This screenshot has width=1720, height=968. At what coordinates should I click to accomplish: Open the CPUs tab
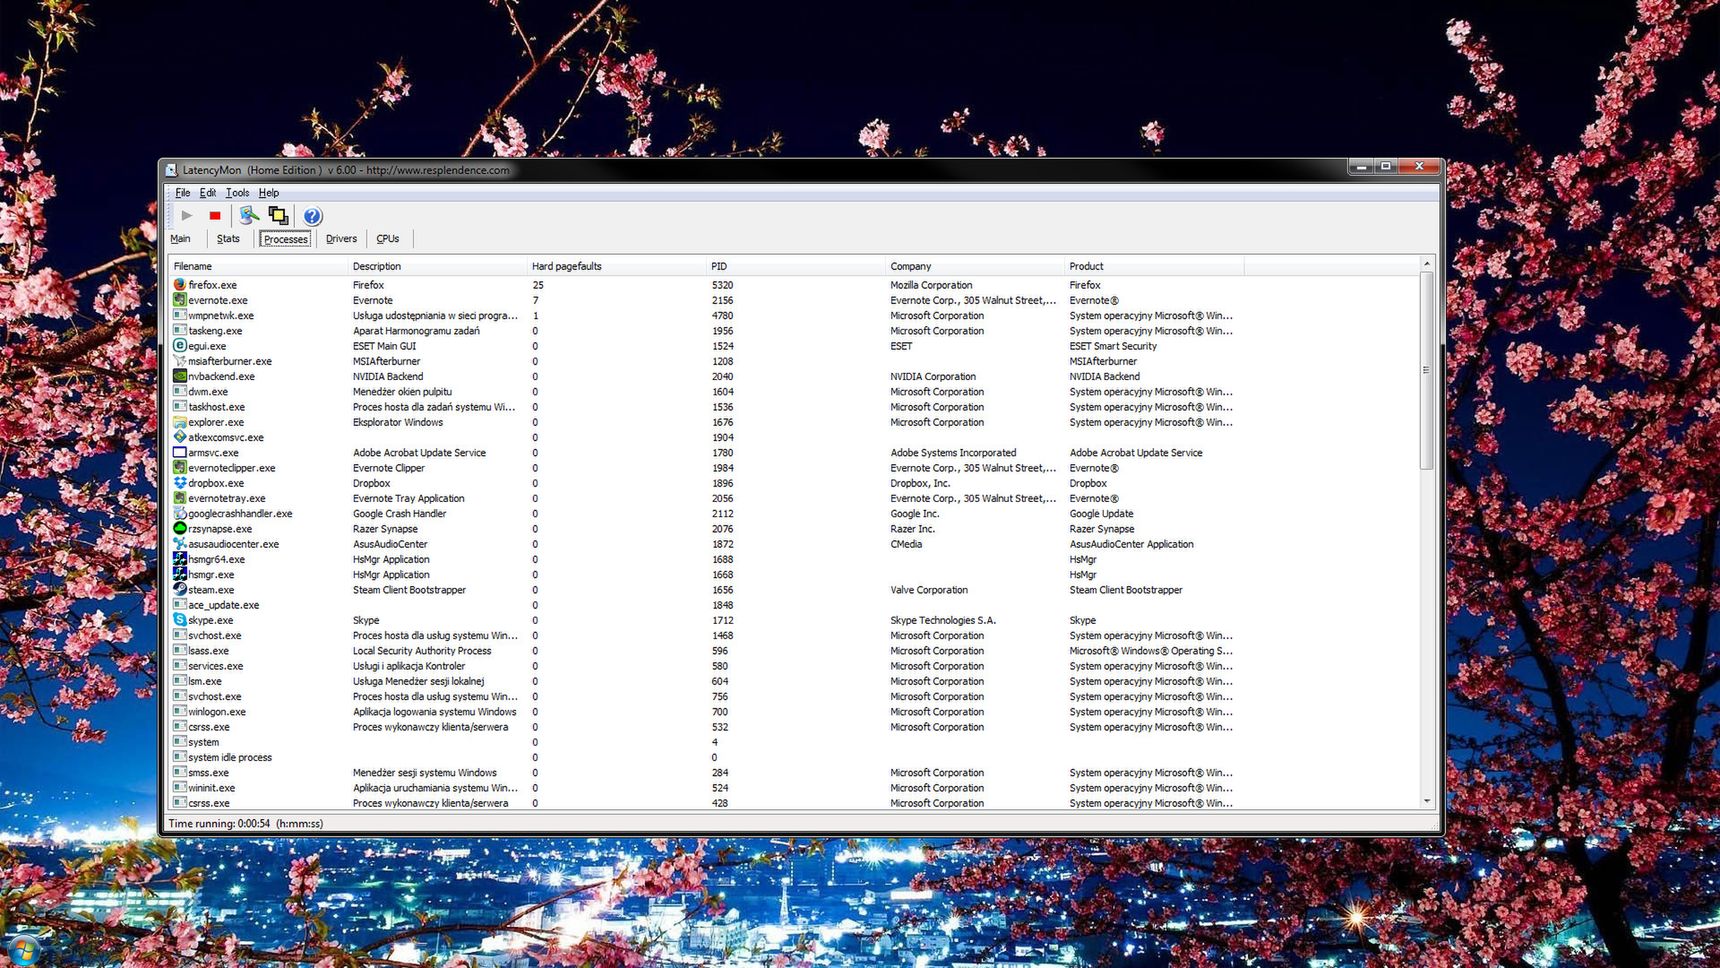point(388,239)
